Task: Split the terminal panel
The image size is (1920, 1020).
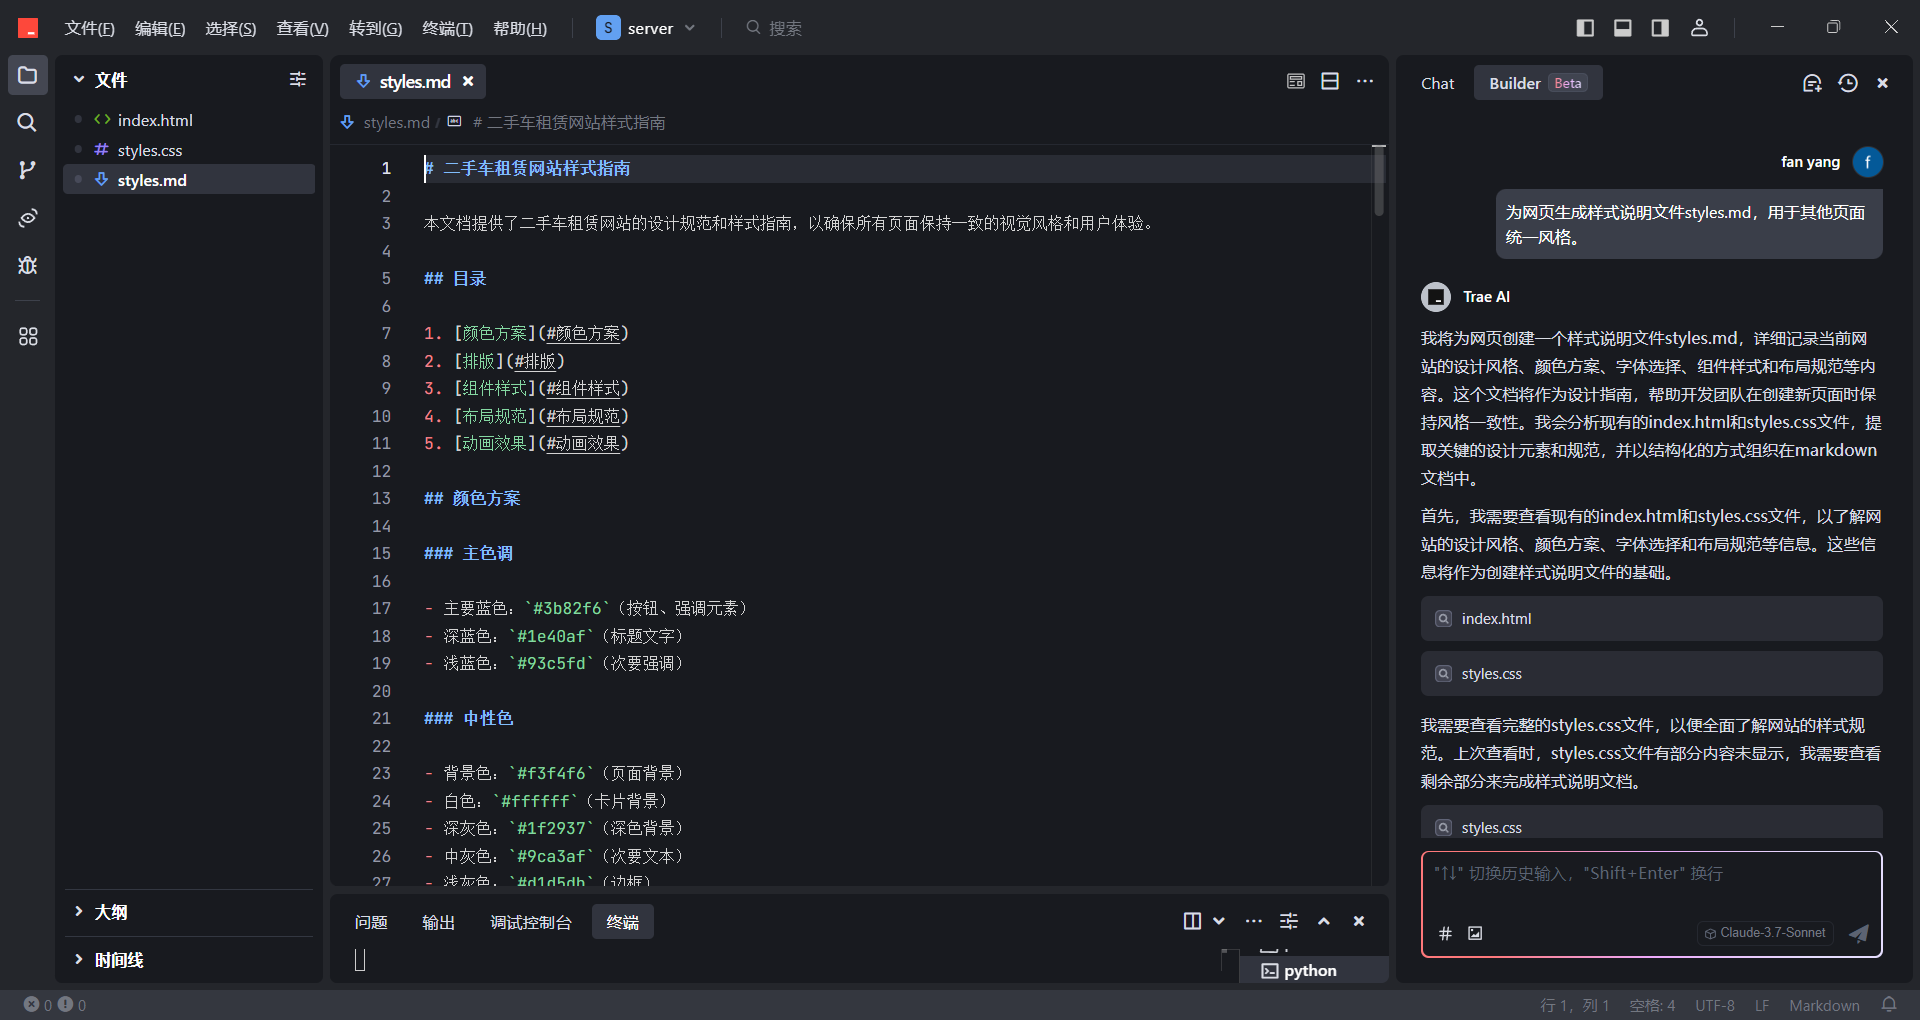Action: tap(1192, 921)
